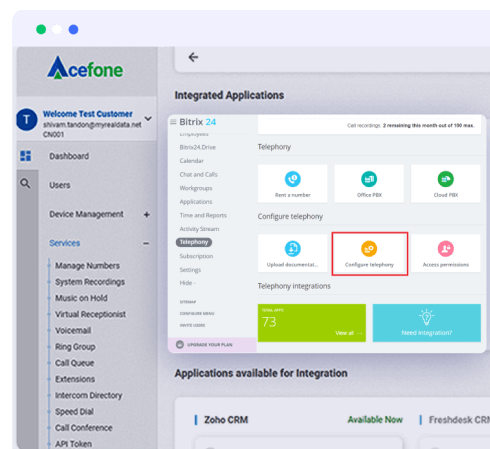Open Dashboard in the sidebar
Viewport: 490px width, 449px height.
69,156
